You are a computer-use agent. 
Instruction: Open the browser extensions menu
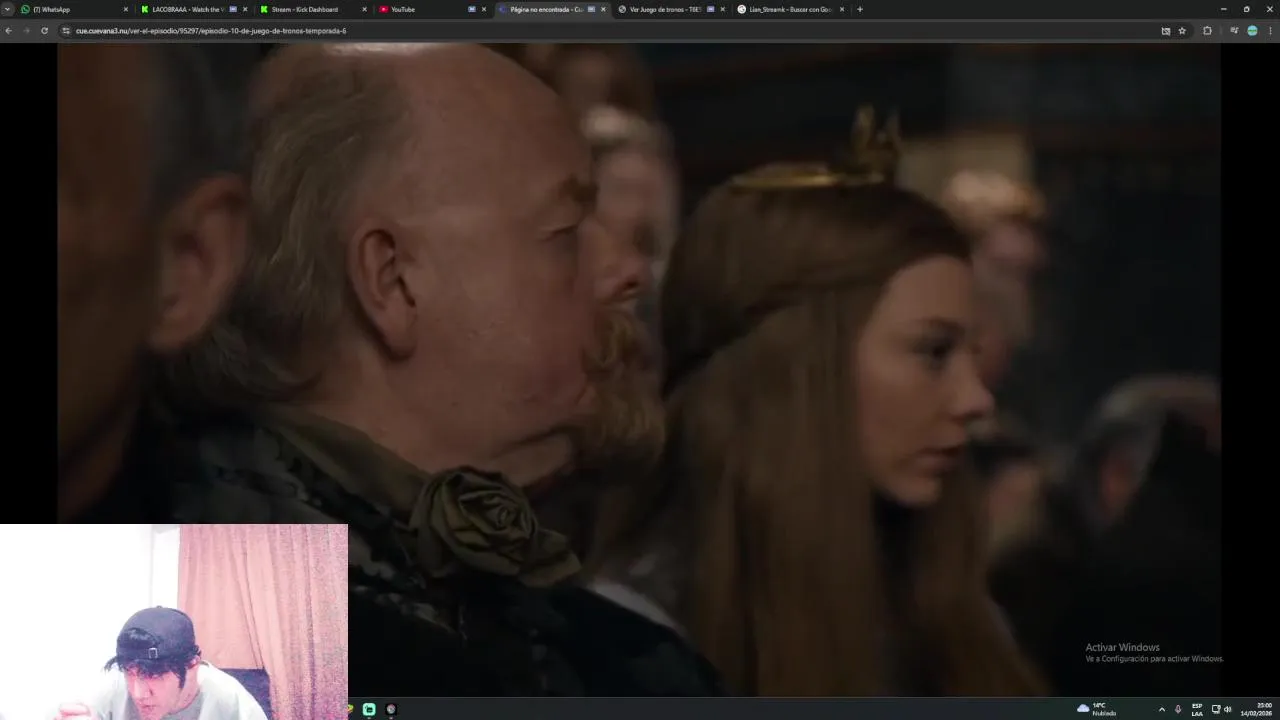tap(1207, 31)
